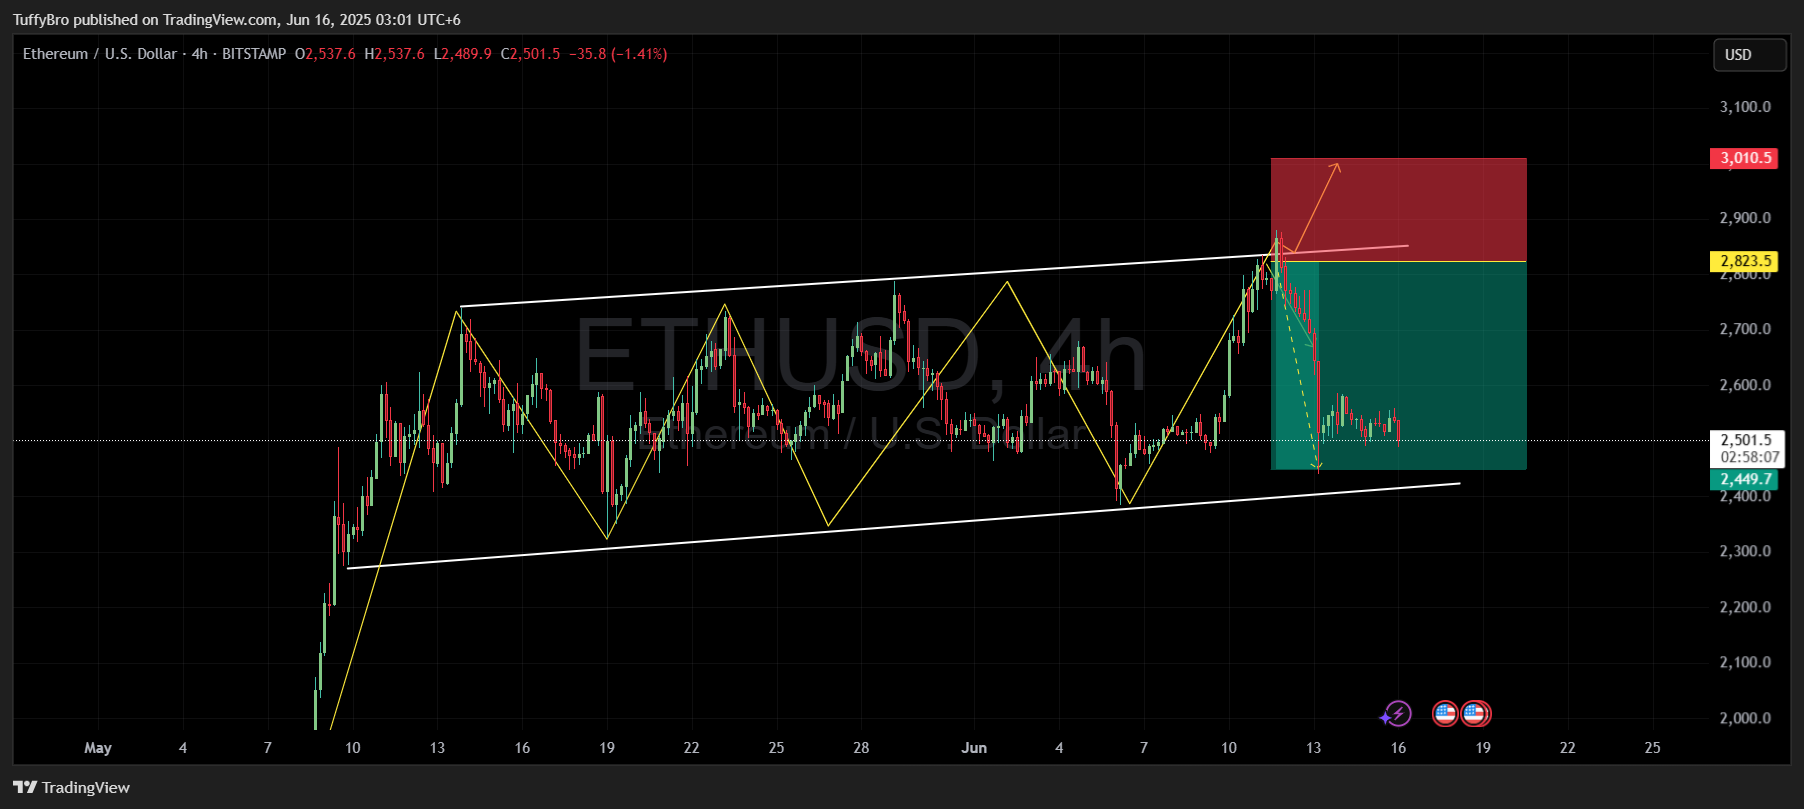
Task: Click the Jun label on the time axis
Action: click(974, 748)
